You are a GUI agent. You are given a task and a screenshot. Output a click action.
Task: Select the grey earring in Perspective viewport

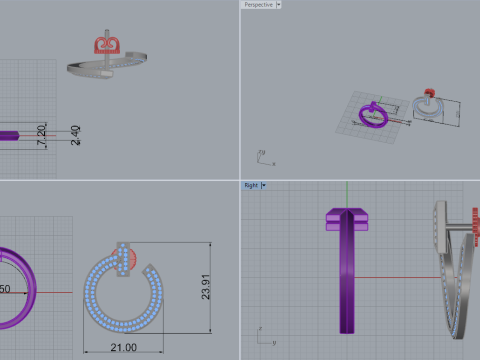coord(428,106)
